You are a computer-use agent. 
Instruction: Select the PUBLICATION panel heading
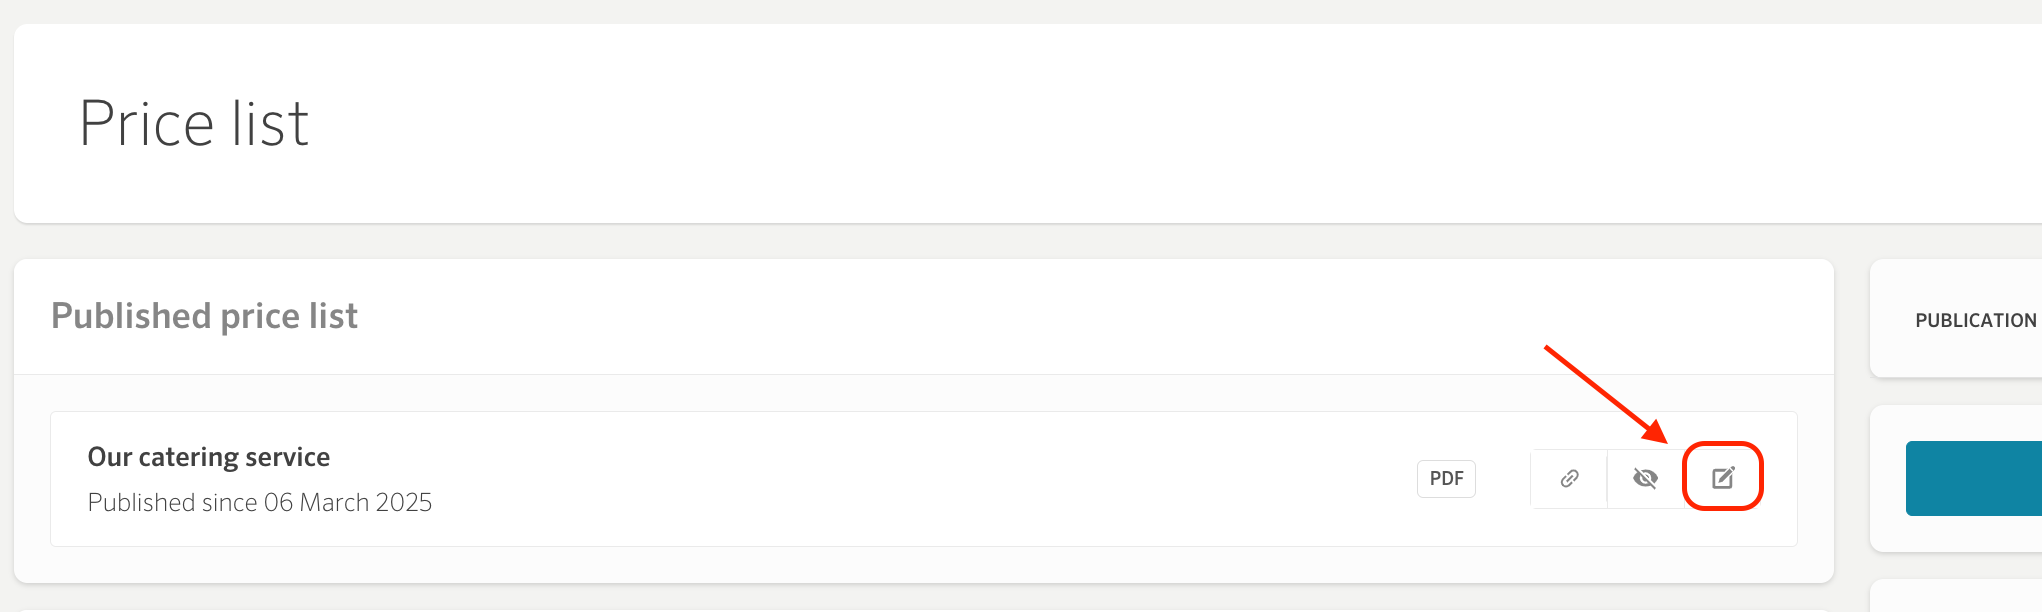coord(1976,320)
